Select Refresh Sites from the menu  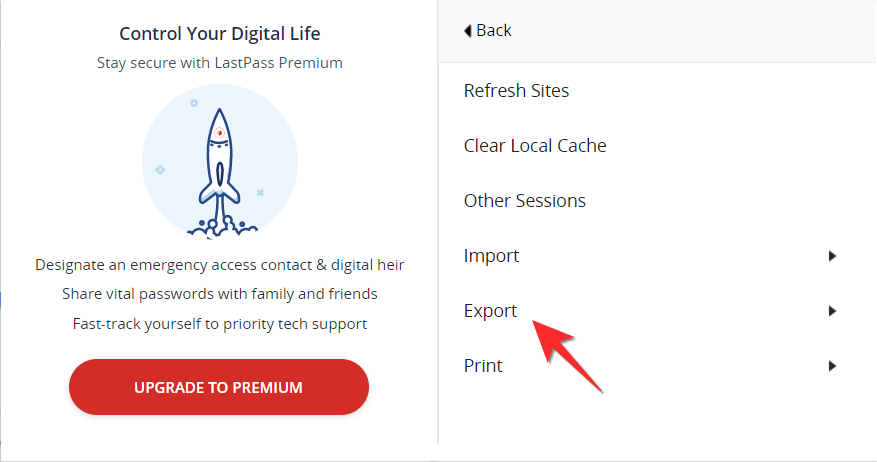(x=516, y=91)
